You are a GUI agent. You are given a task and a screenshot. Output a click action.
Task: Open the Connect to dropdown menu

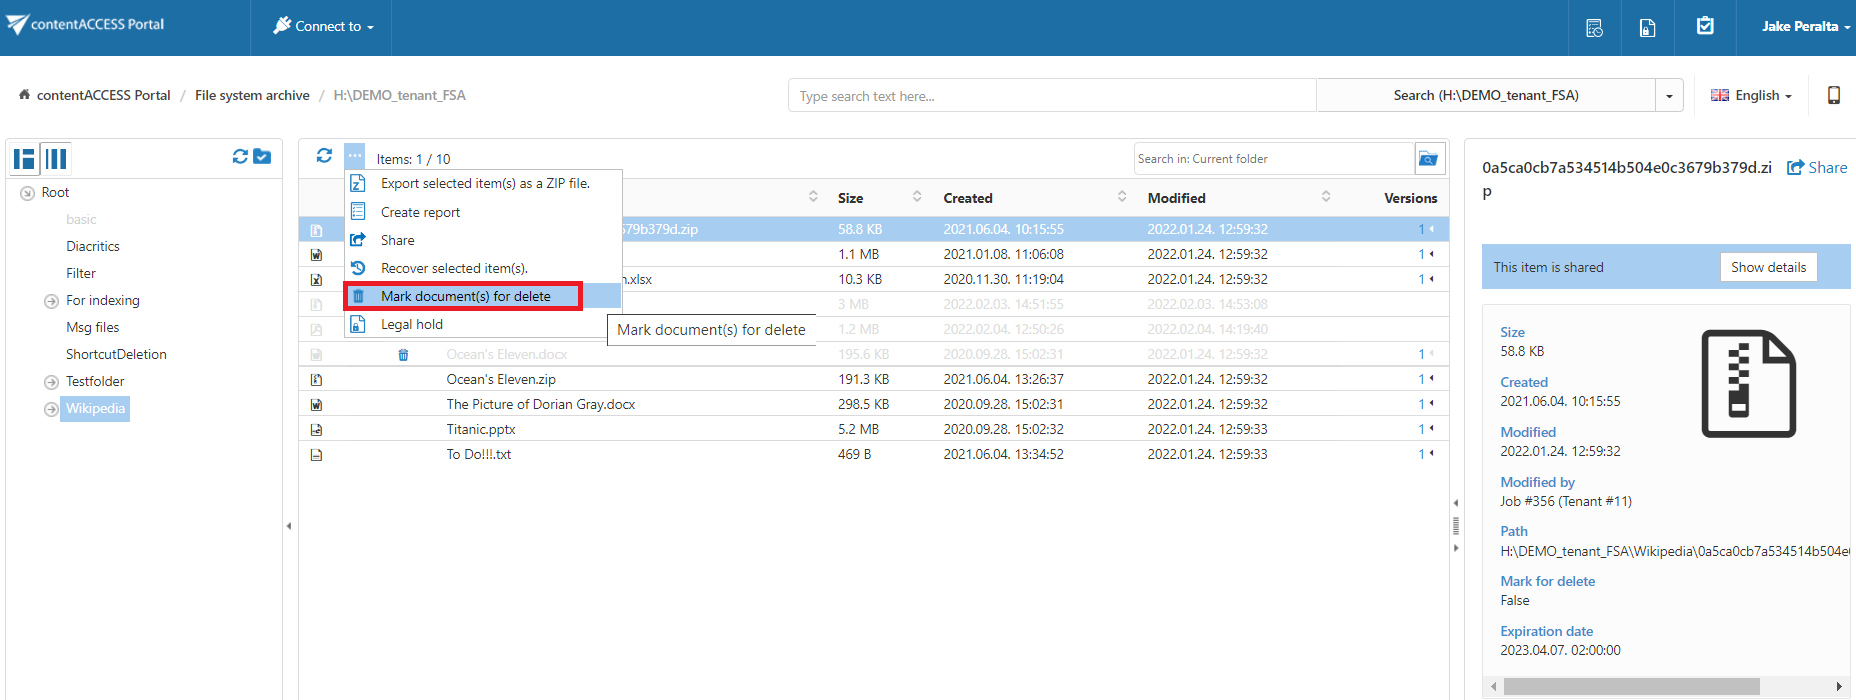click(x=323, y=27)
